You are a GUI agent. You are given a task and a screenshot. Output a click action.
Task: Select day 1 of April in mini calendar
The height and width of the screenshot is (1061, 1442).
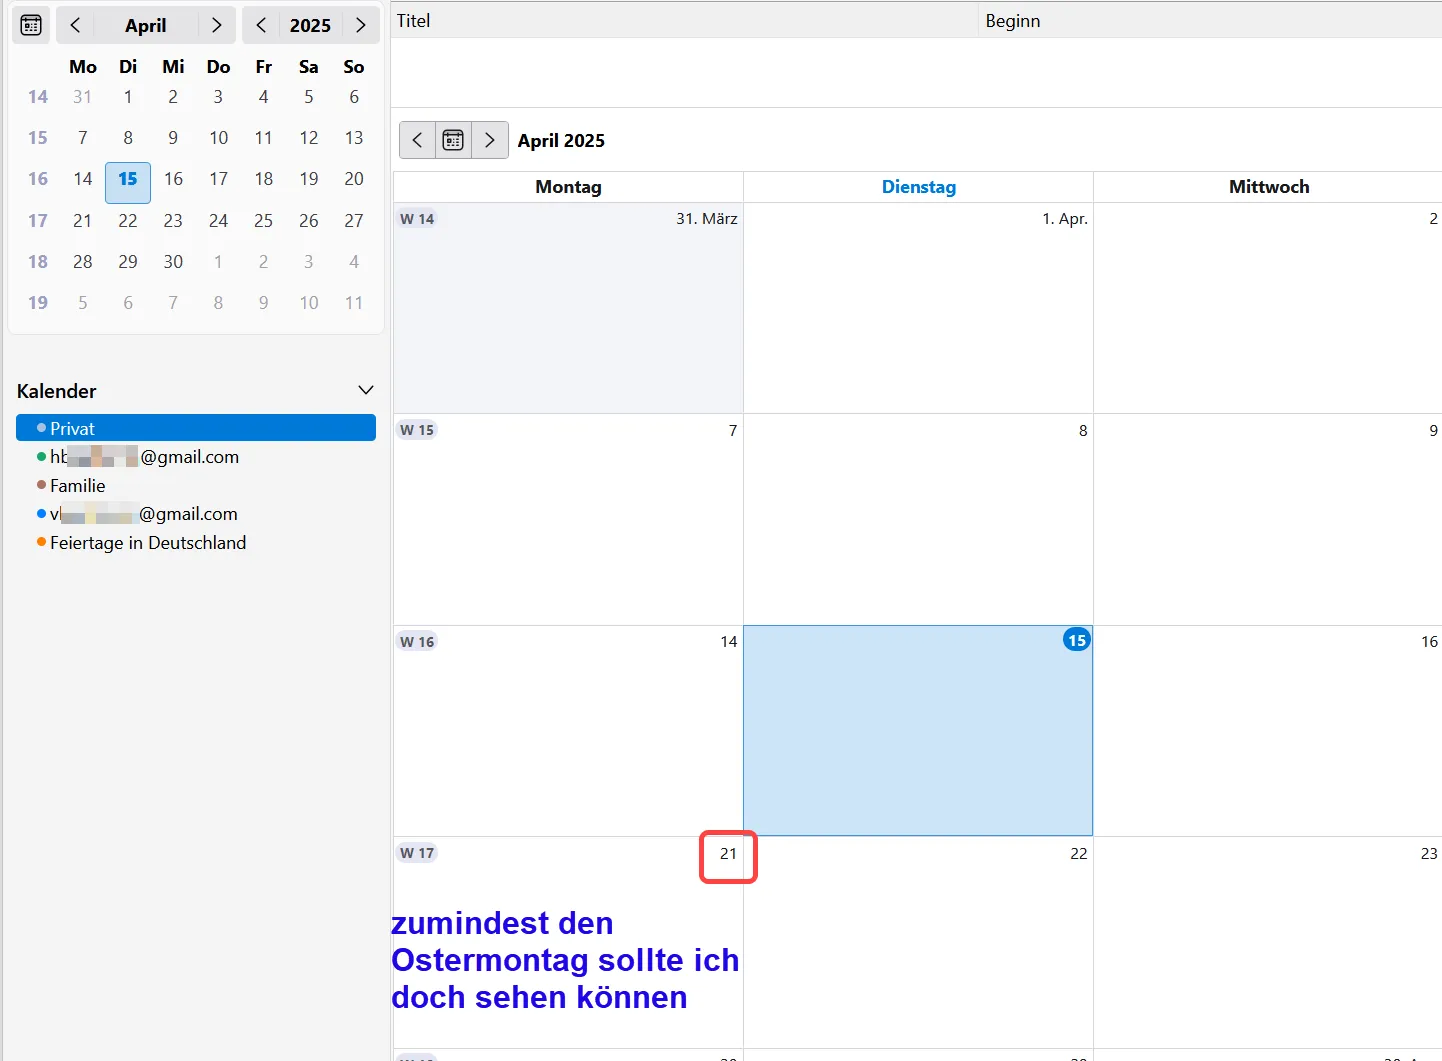128,97
